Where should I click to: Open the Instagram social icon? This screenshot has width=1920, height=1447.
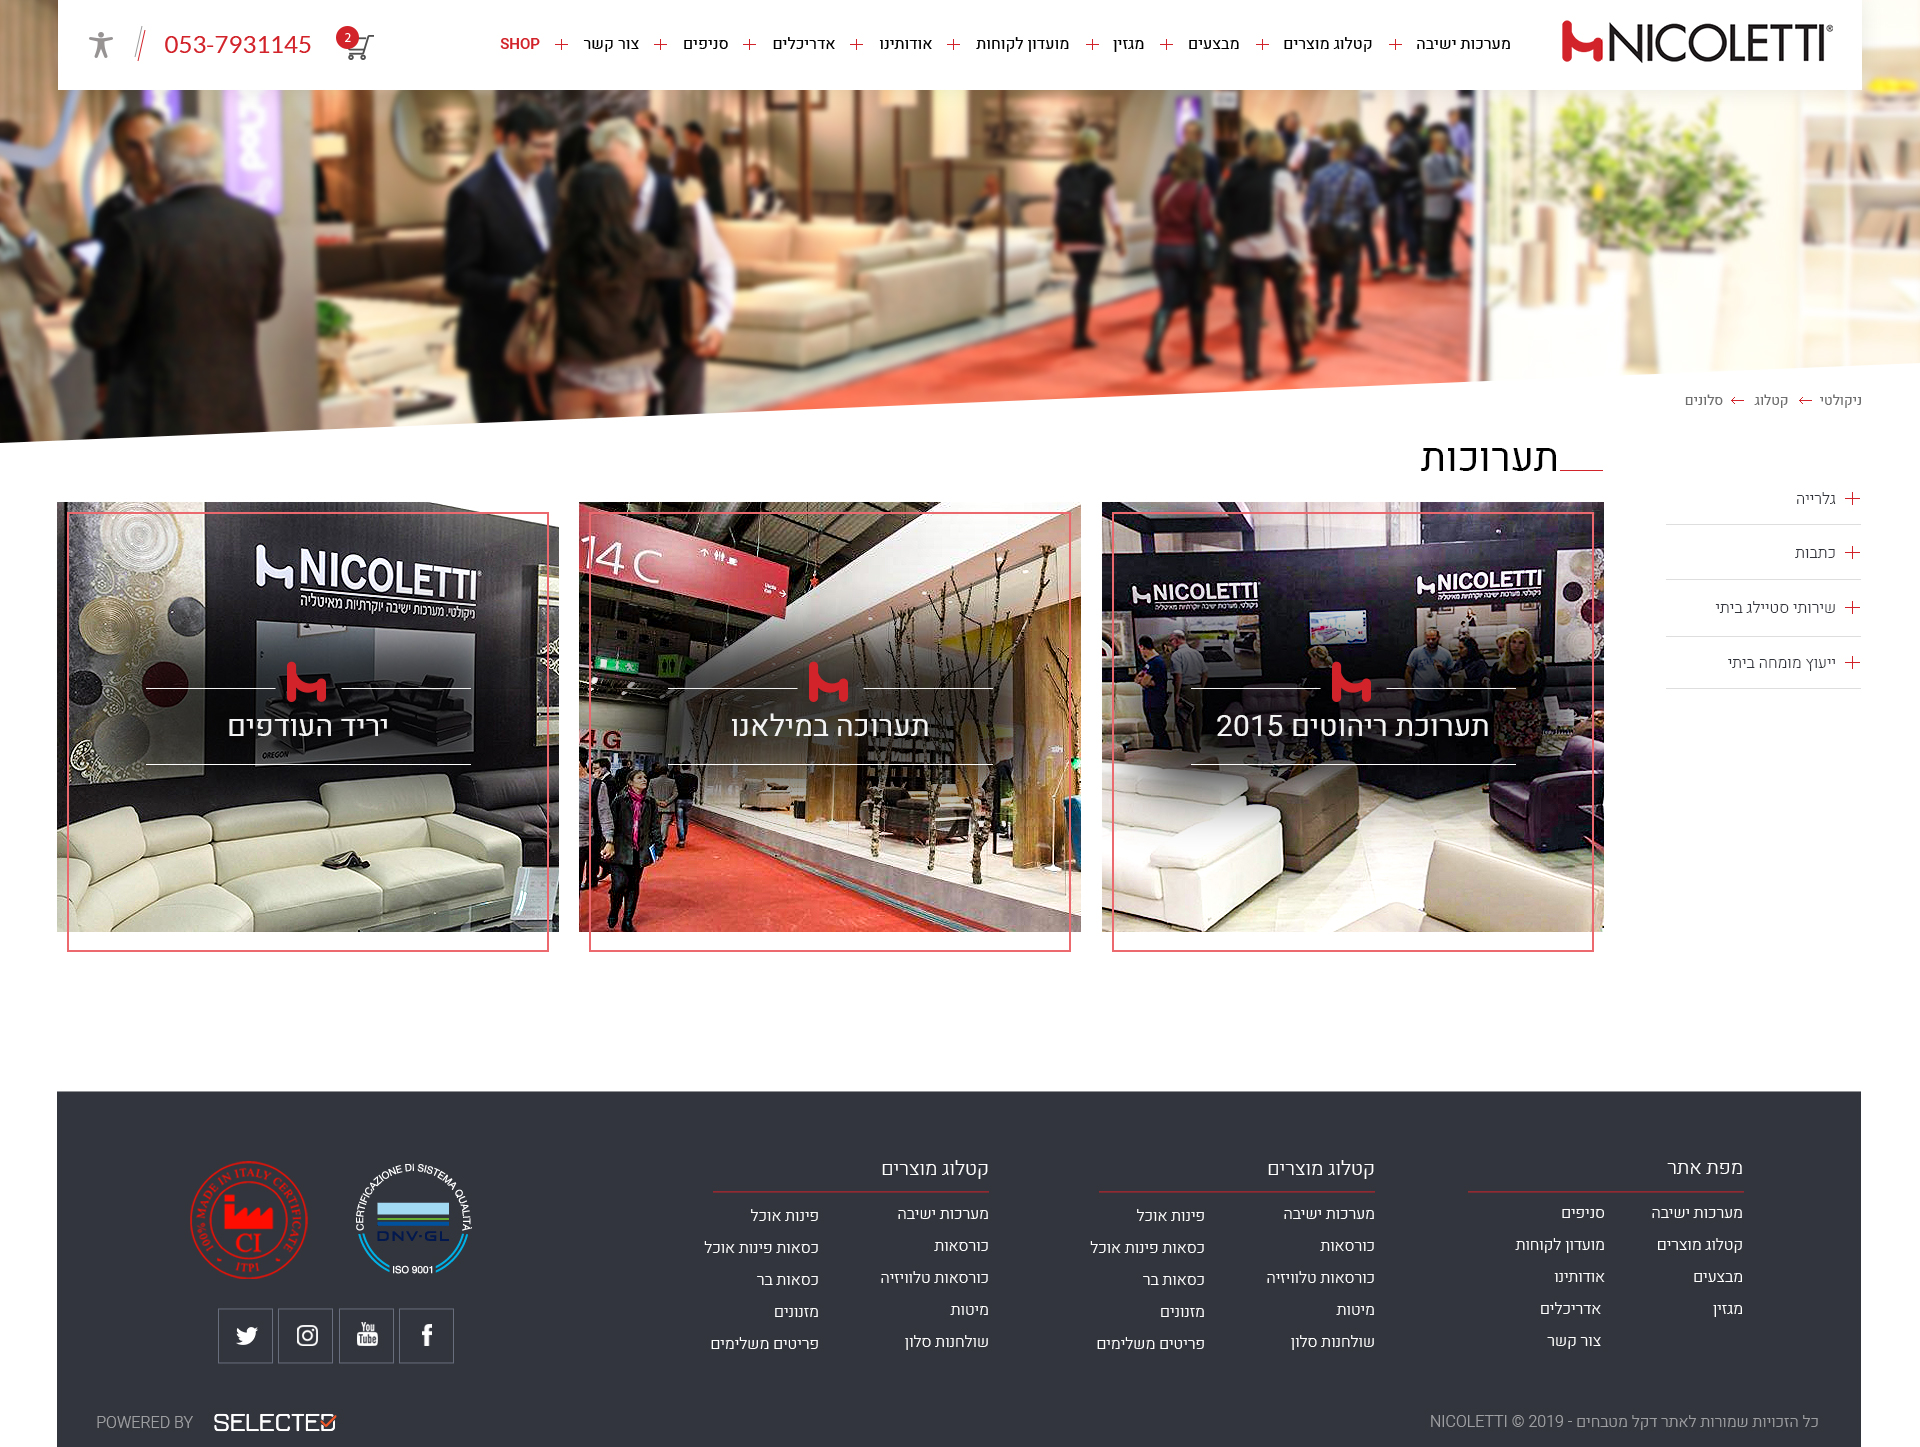click(x=306, y=1336)
